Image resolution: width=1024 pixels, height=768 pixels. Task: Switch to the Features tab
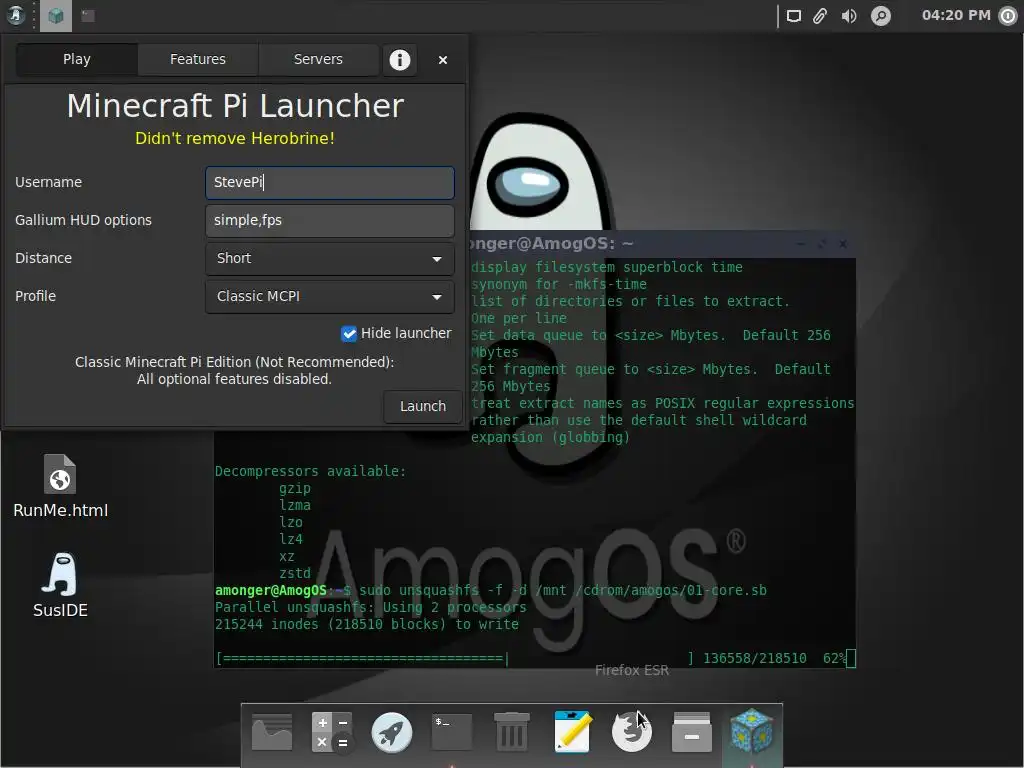pyautogui.click(x=197, y=59)
